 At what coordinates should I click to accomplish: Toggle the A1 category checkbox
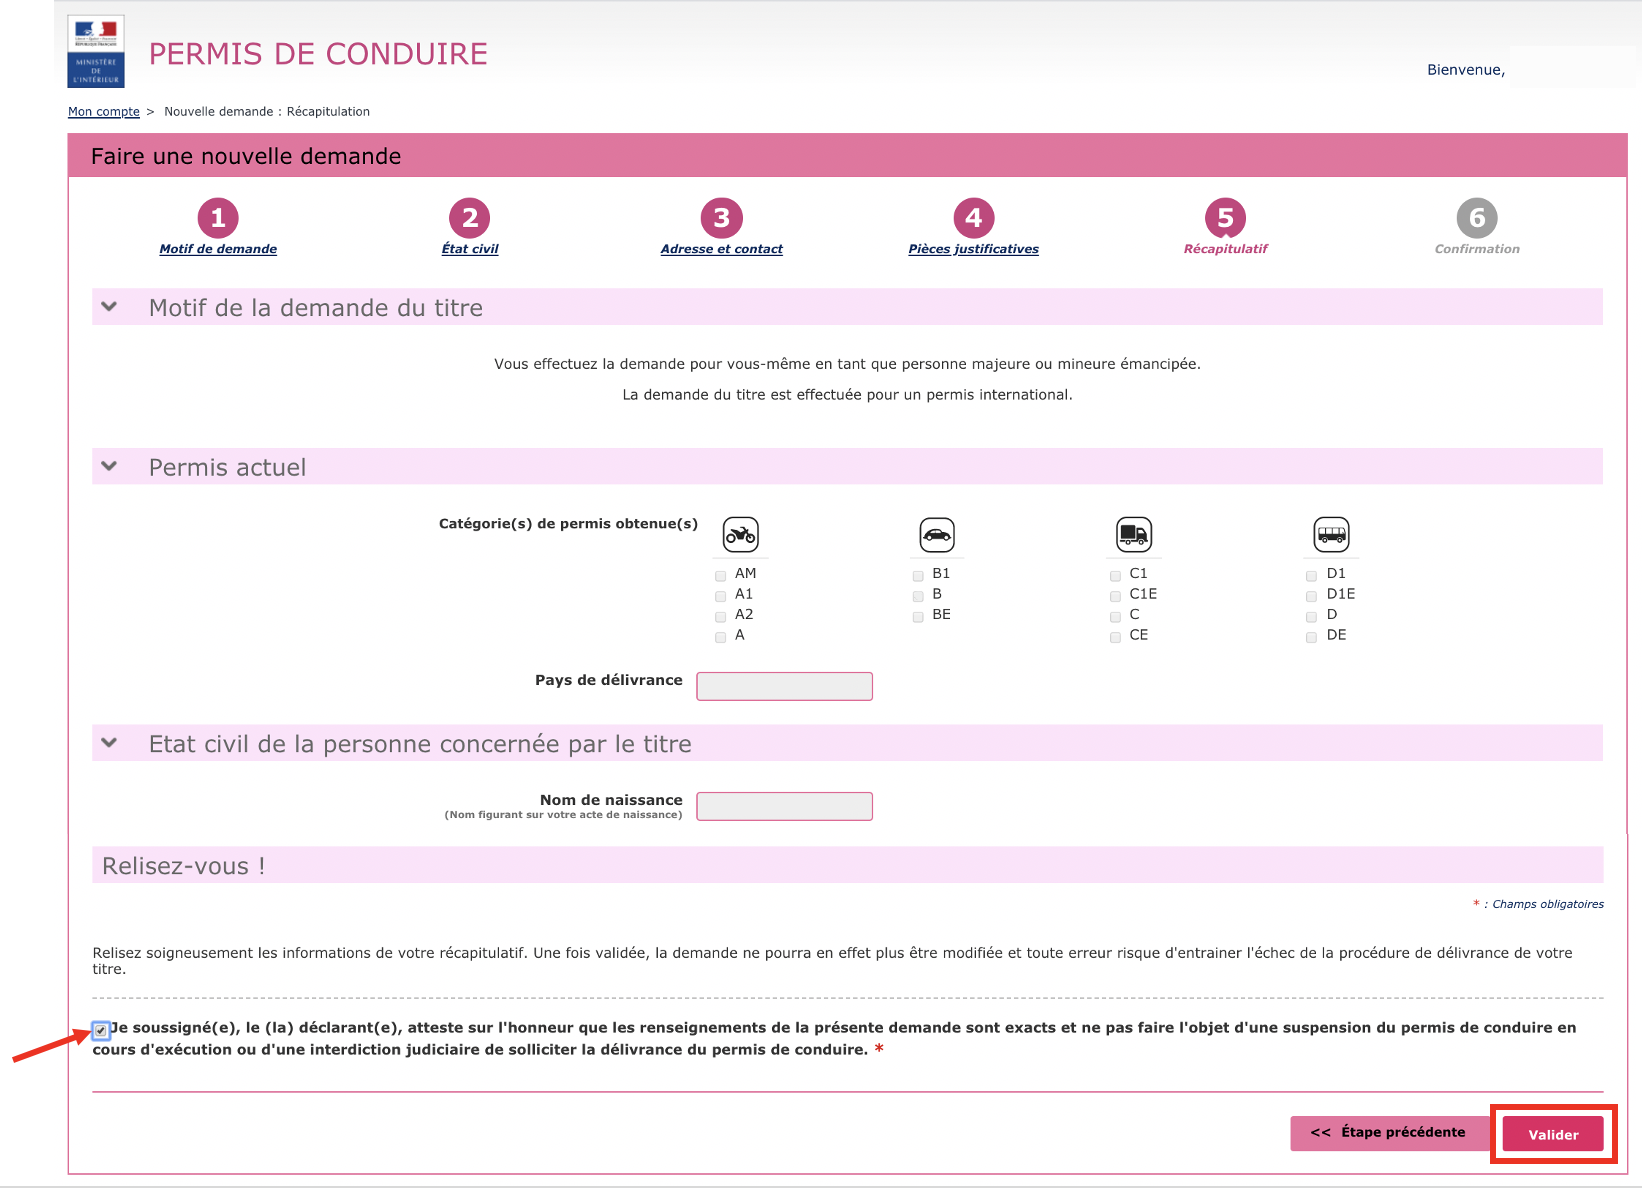click(721, 596)
